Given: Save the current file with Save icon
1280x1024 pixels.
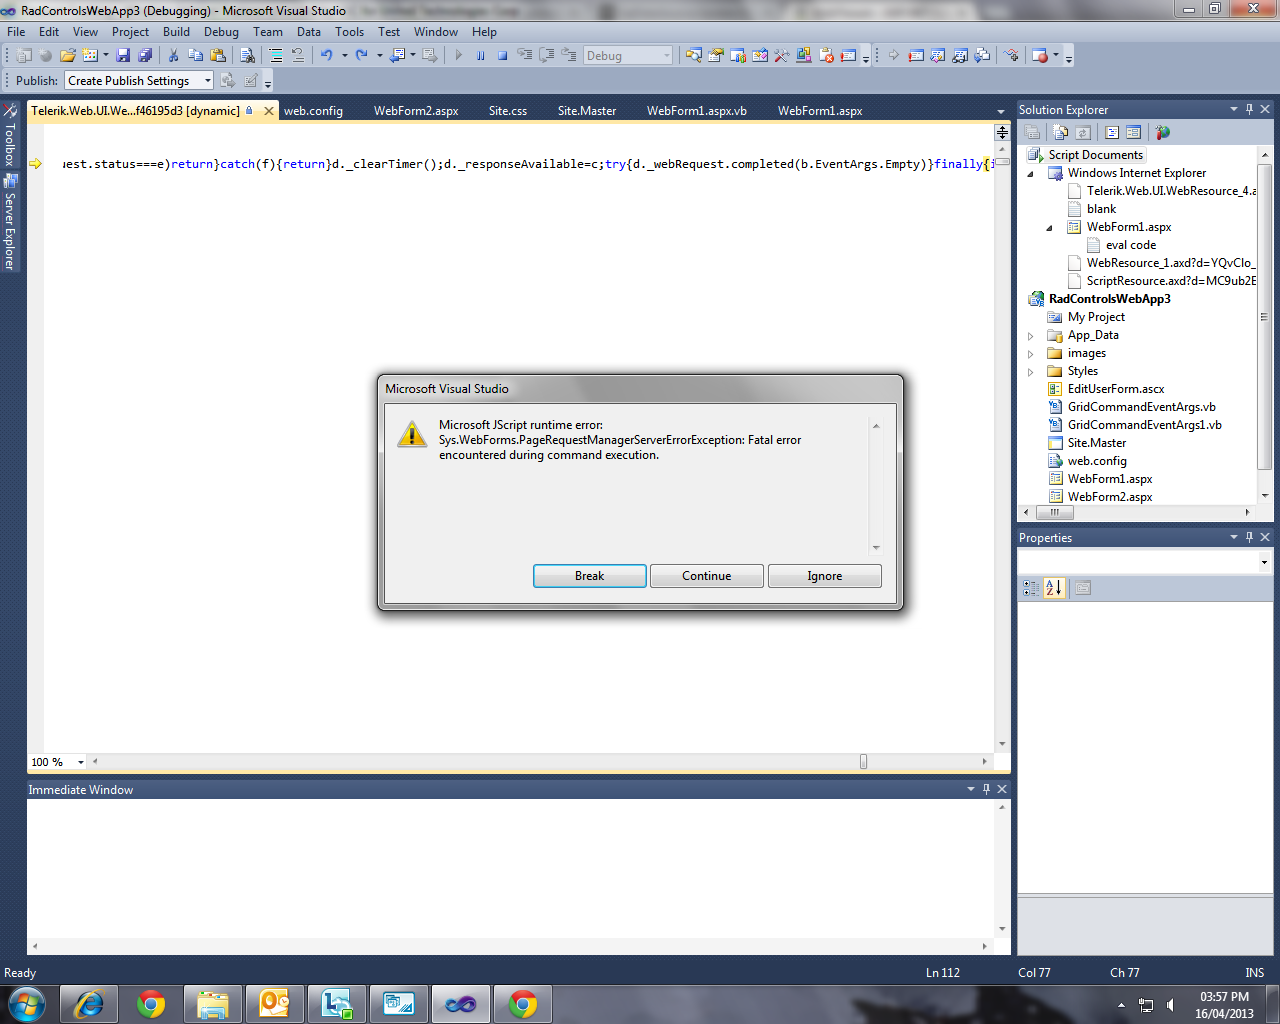Looking at the screenshot, I should coord(123,56).
